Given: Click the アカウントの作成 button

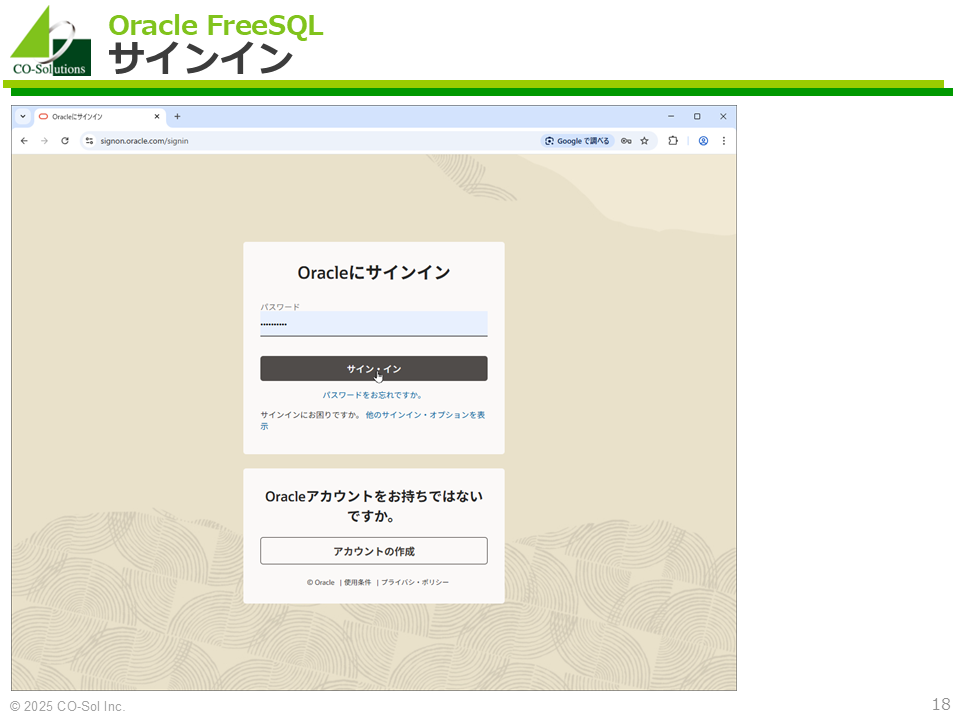Looking at the screenshot, I should click(x=373, y=551).
